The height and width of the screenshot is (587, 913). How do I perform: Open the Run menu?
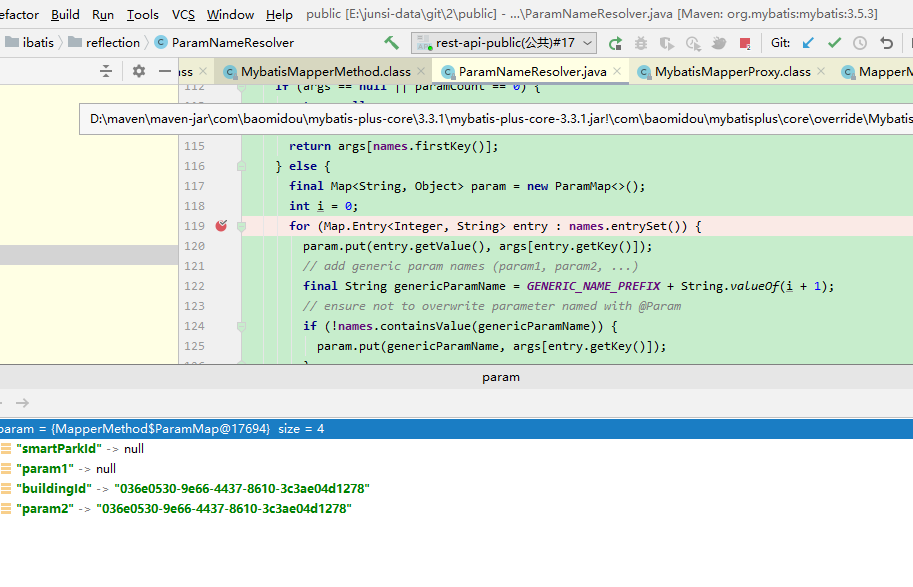(x=103, y=15)
